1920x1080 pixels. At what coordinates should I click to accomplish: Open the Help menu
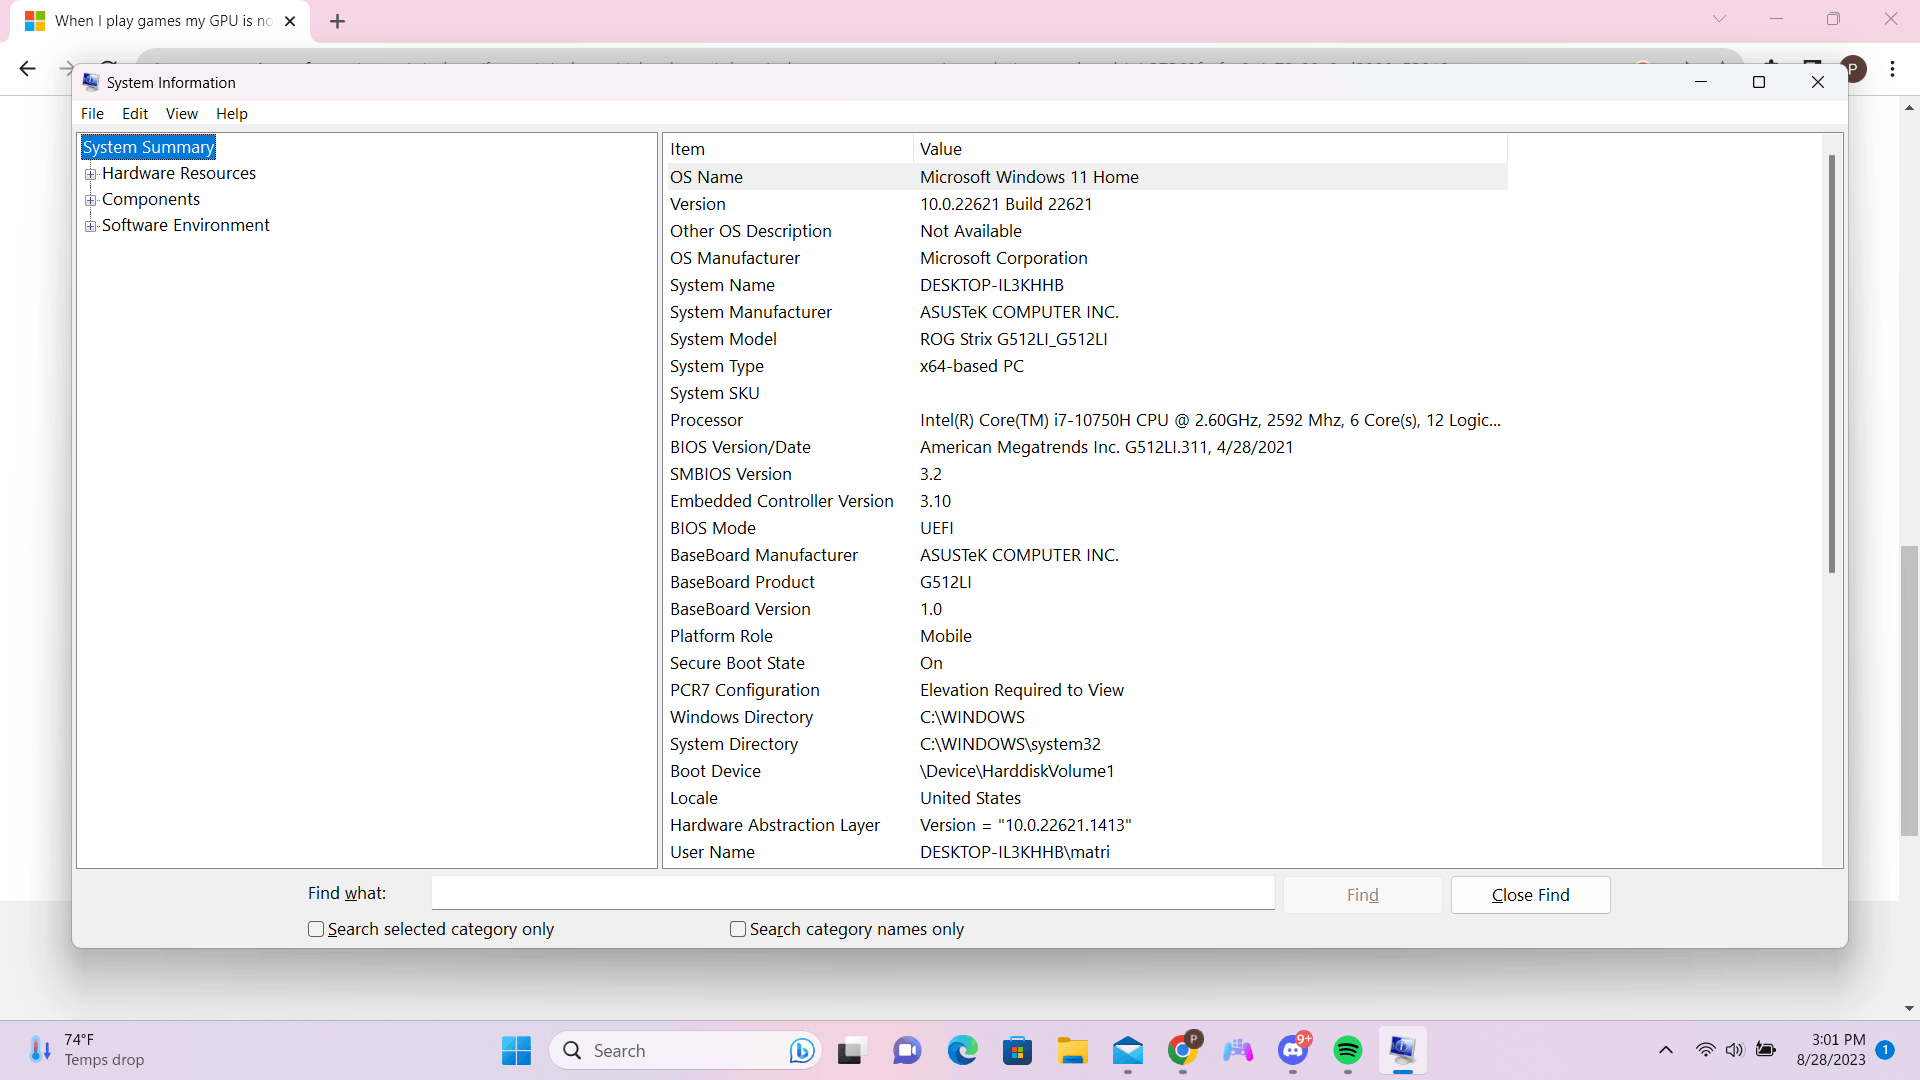(x=232, y=114)
